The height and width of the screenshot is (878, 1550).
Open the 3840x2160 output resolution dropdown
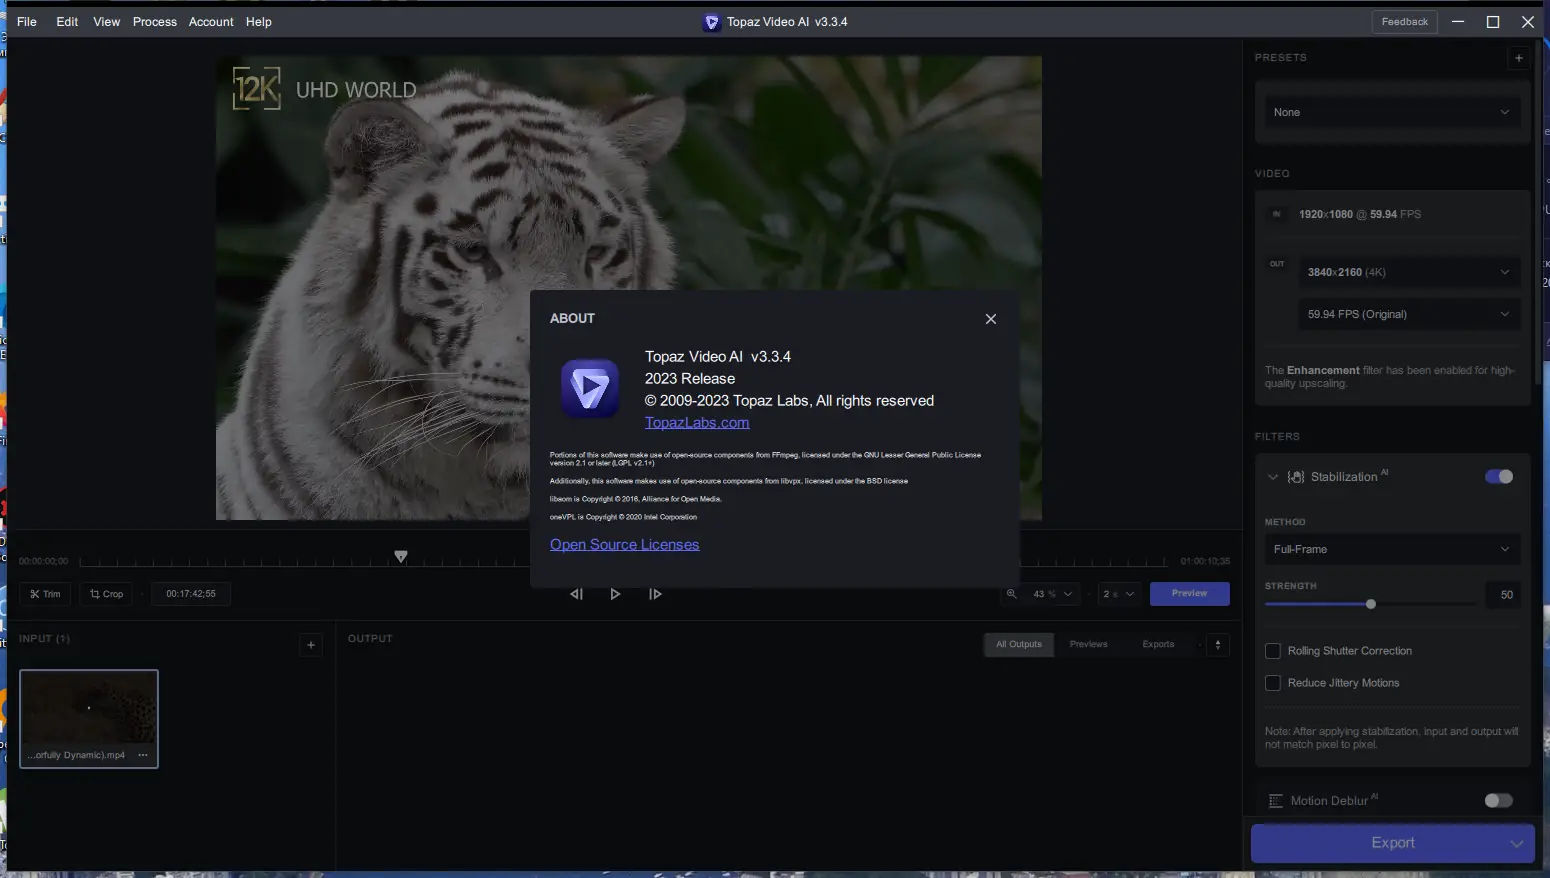coord(1409,271)
